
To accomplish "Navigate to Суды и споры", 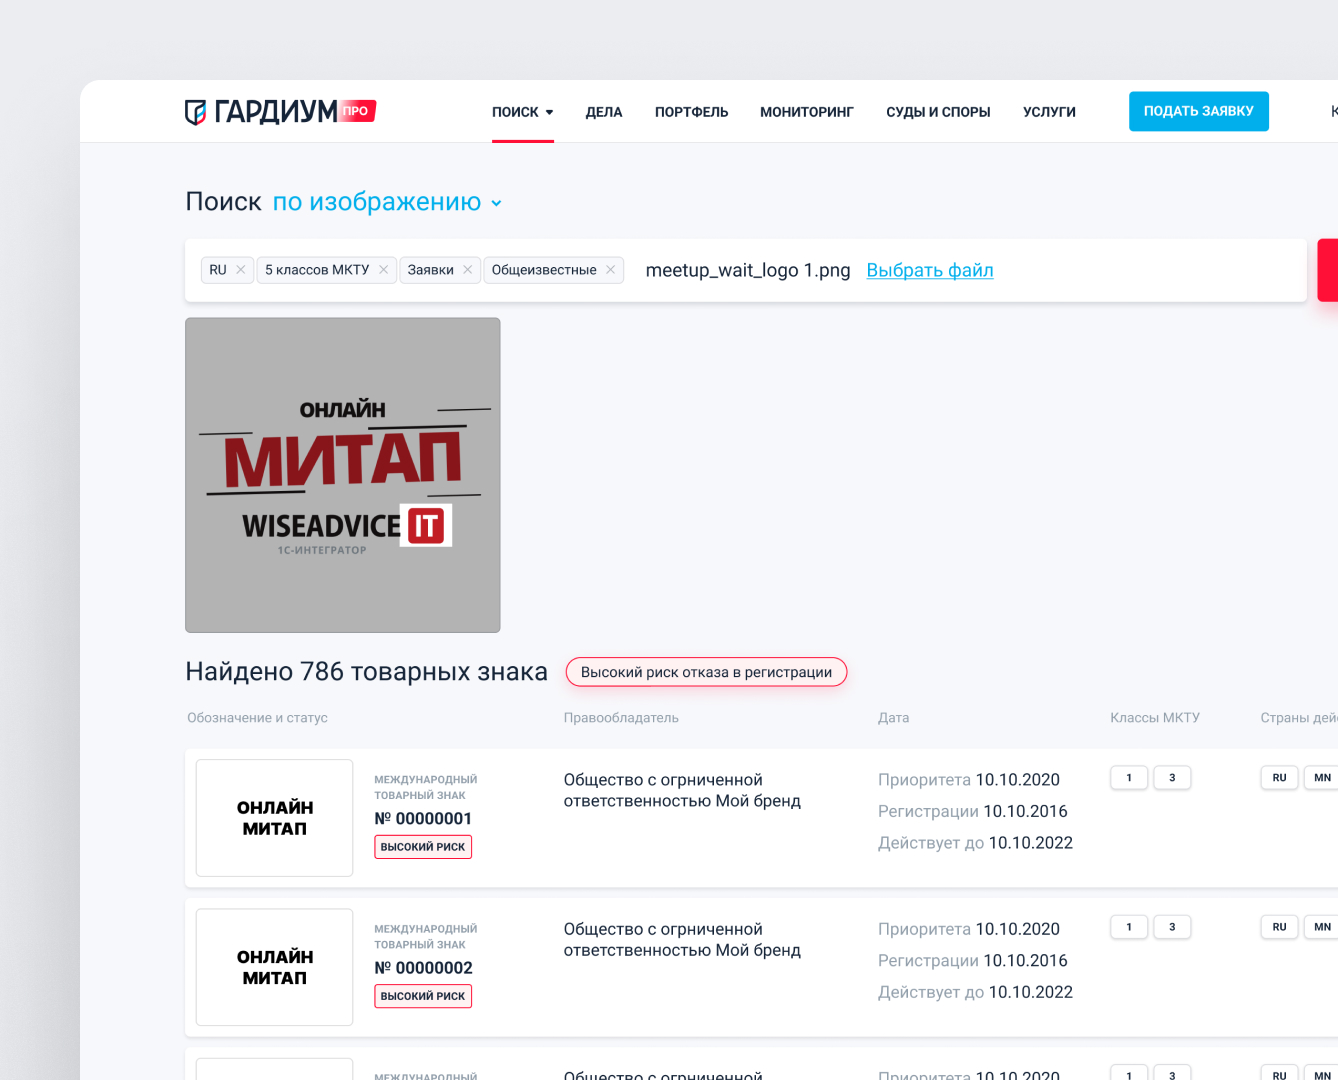I will pyautogui.click(x=938, y=112).
